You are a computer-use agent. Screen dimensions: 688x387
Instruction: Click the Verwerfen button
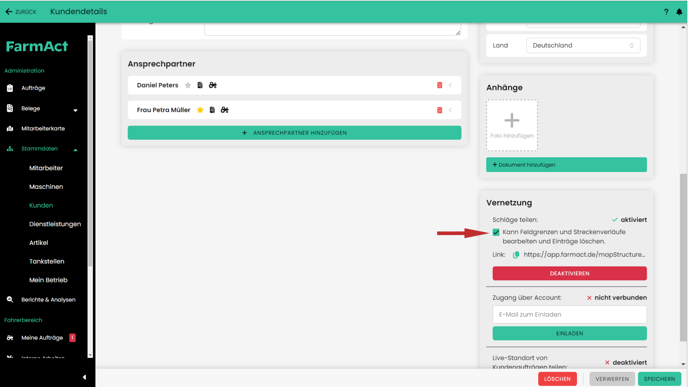pos(612,379)
